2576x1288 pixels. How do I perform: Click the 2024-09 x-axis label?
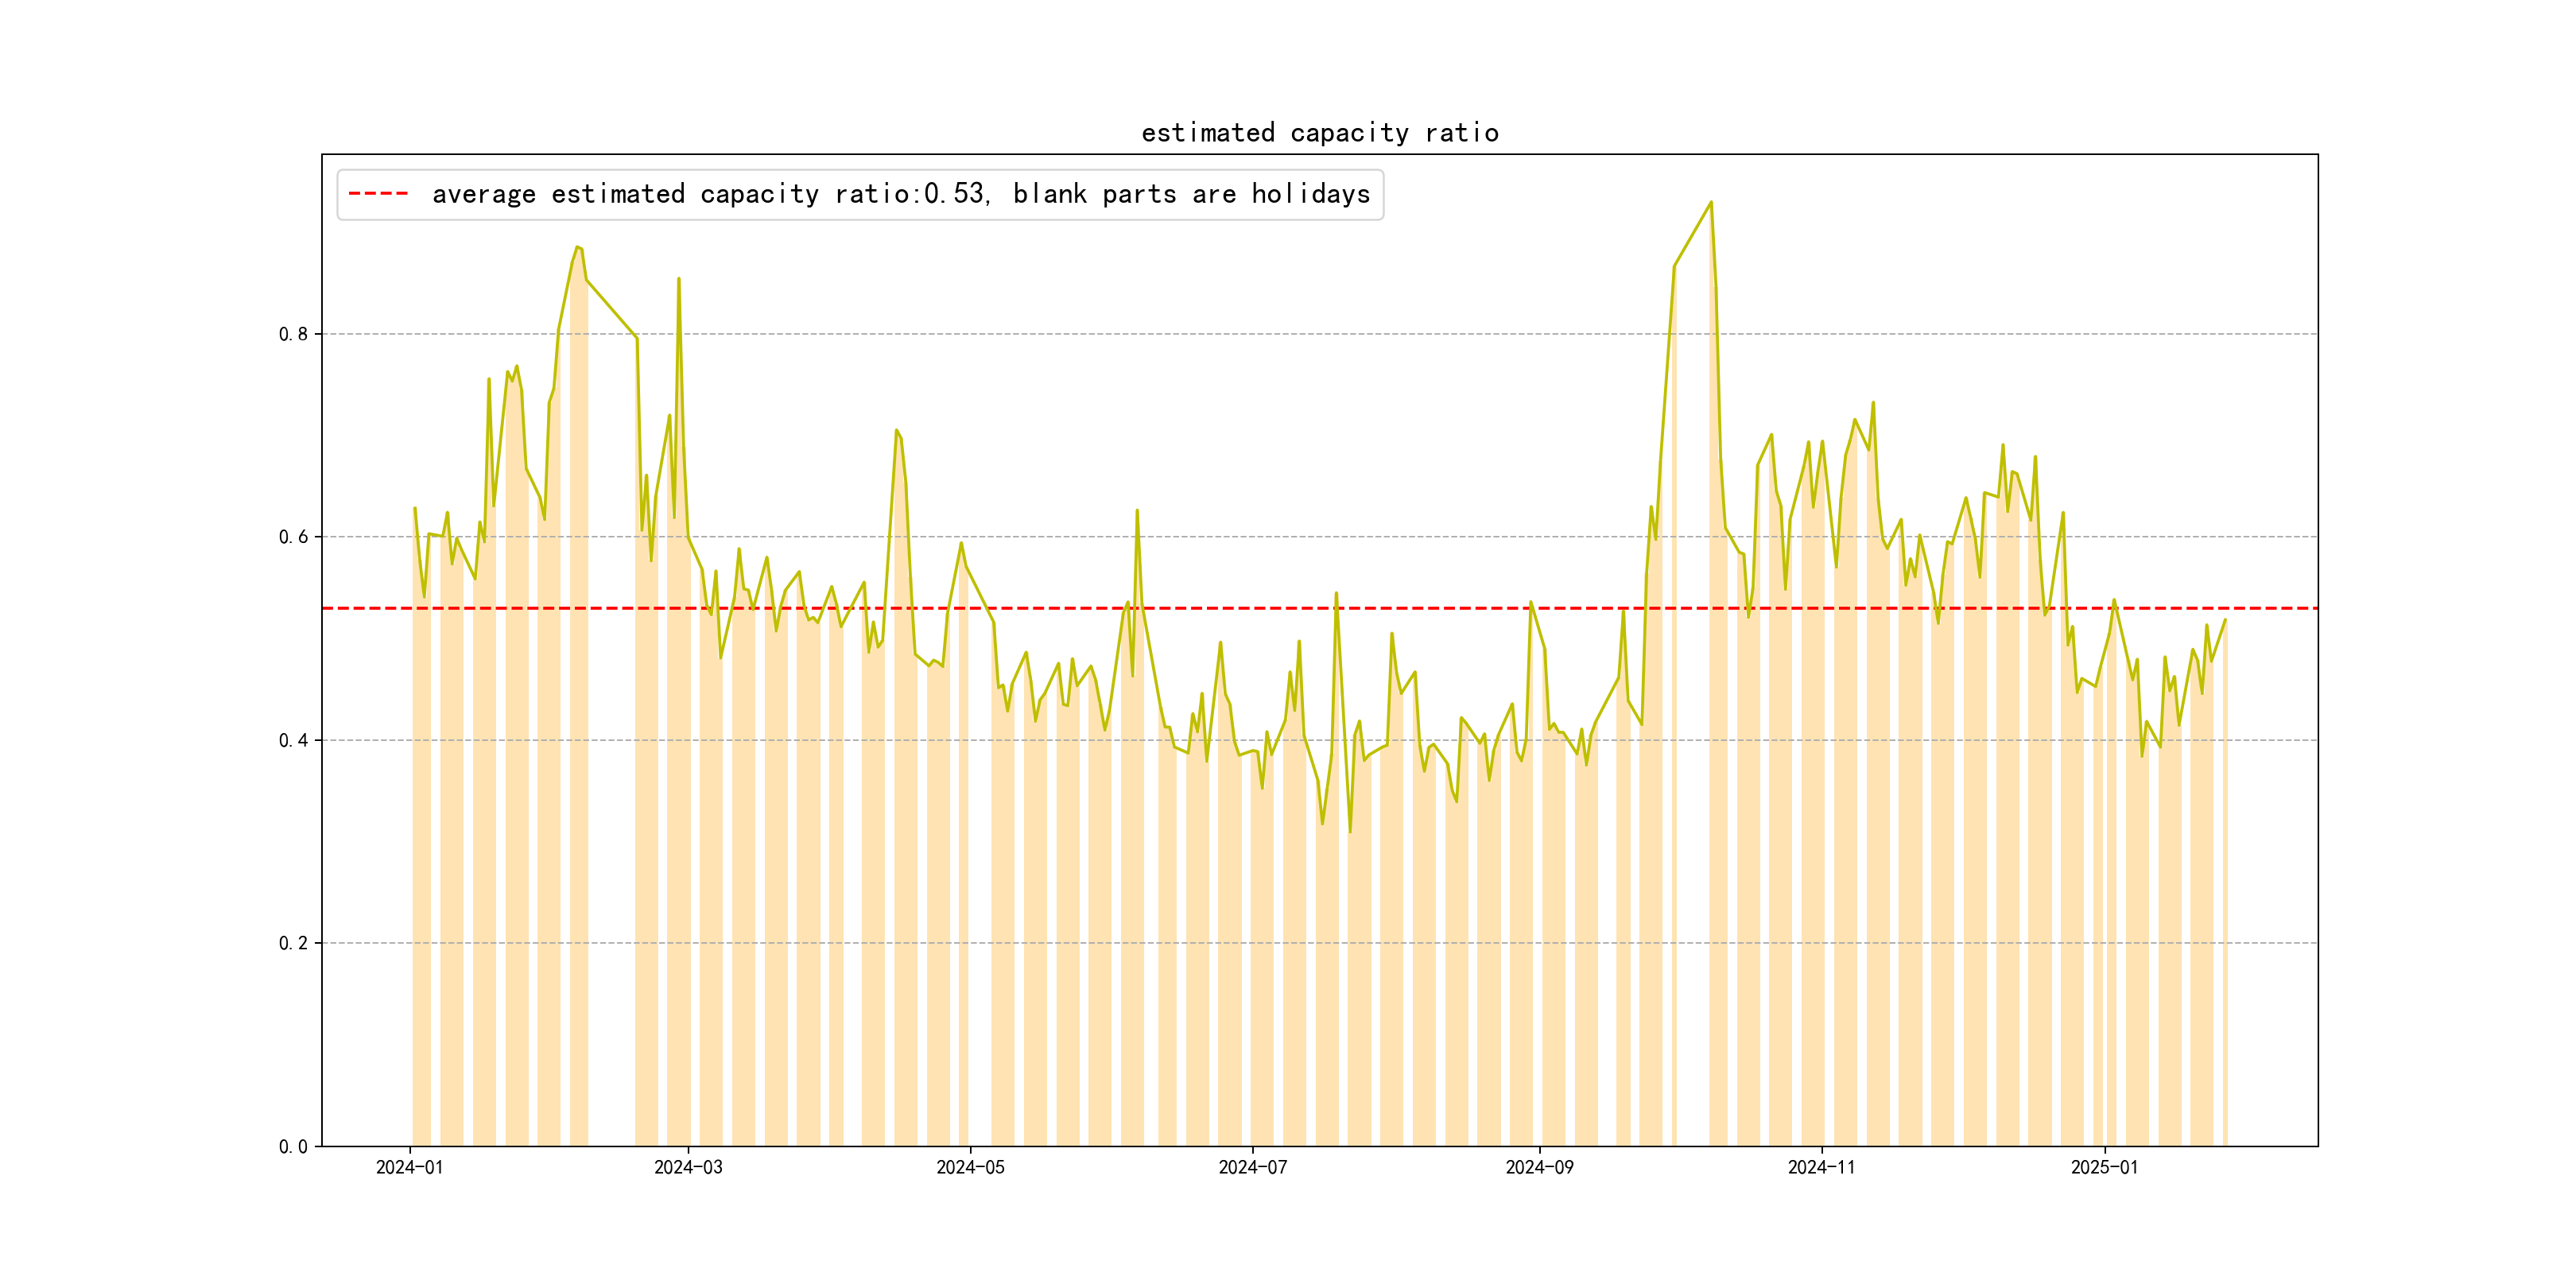point(1539,1167)
